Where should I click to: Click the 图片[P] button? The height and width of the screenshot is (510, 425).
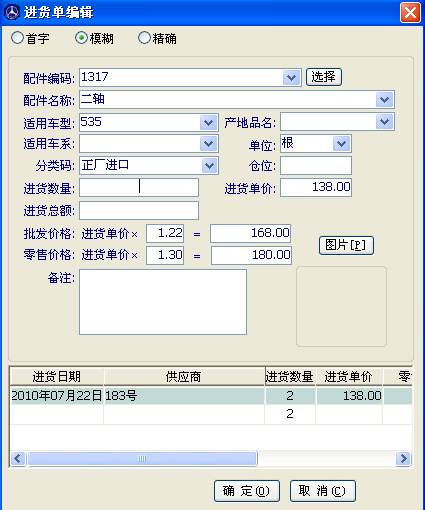(346, 246)
